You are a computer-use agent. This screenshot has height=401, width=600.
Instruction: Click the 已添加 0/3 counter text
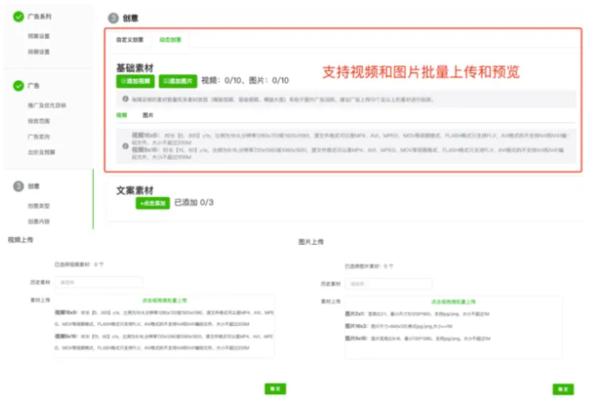(194, 203)
